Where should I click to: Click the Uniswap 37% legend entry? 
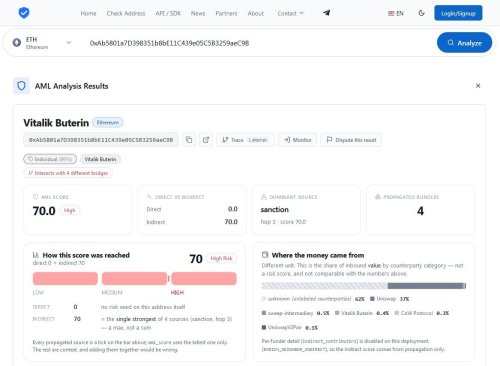click(390, 299)
